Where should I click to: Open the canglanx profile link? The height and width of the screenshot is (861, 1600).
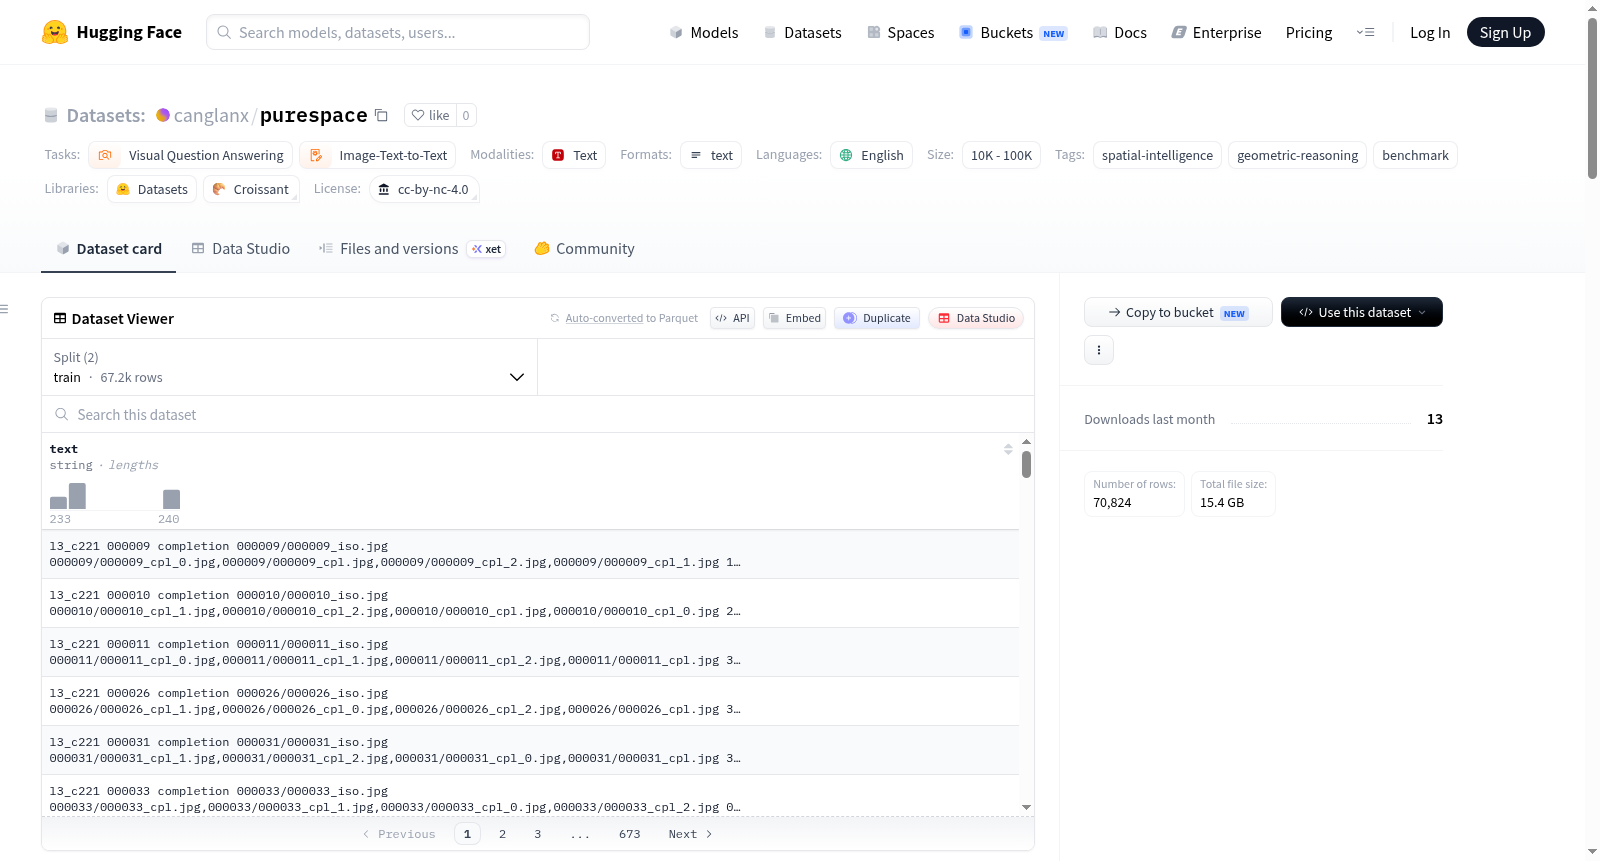[x=211, y=115]
